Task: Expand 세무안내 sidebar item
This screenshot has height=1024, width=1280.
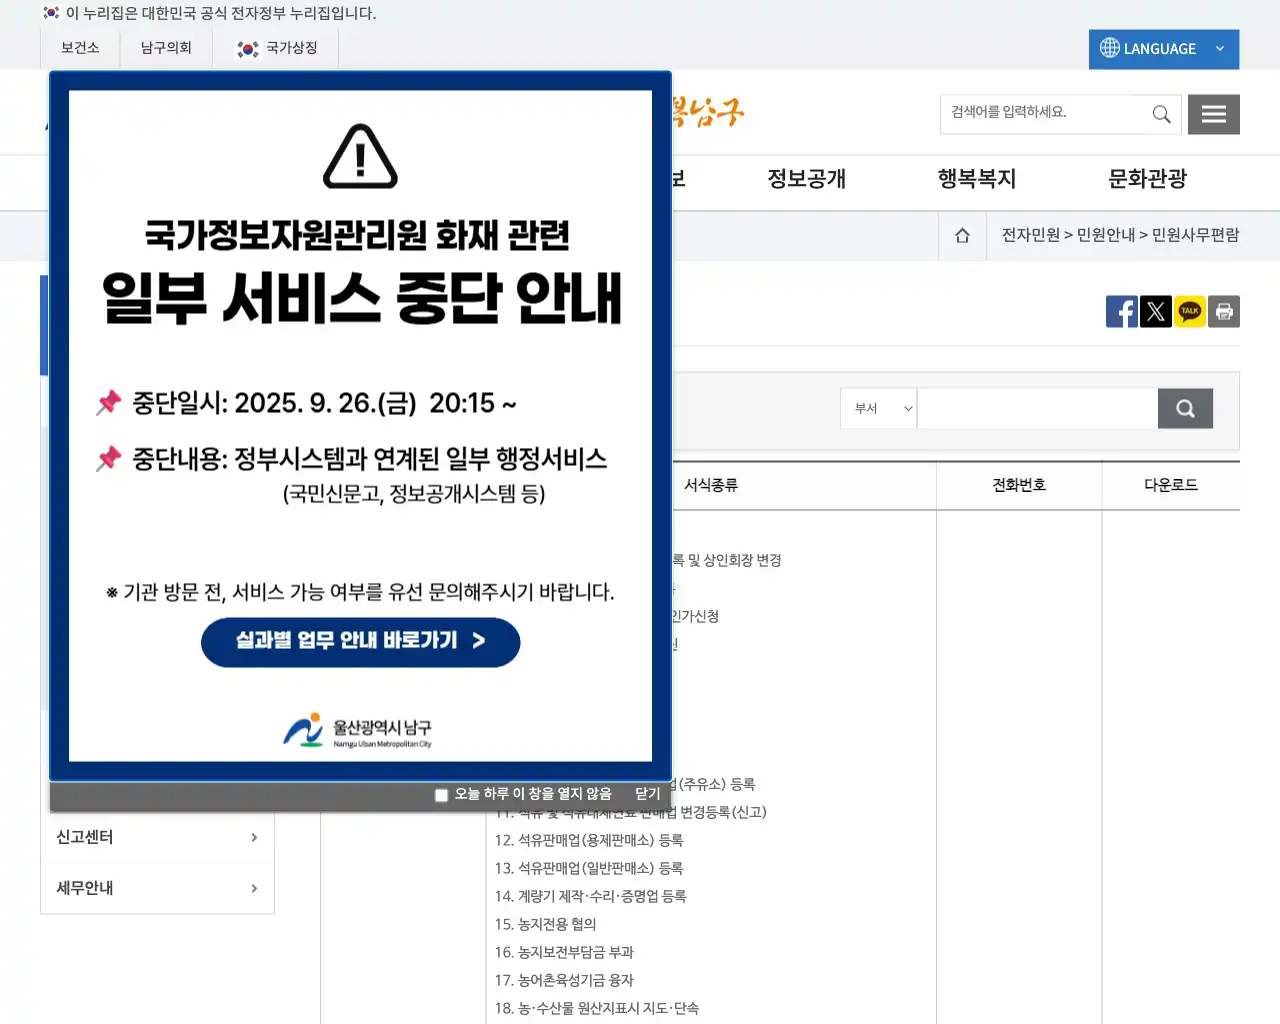Action: click(157, 888)
